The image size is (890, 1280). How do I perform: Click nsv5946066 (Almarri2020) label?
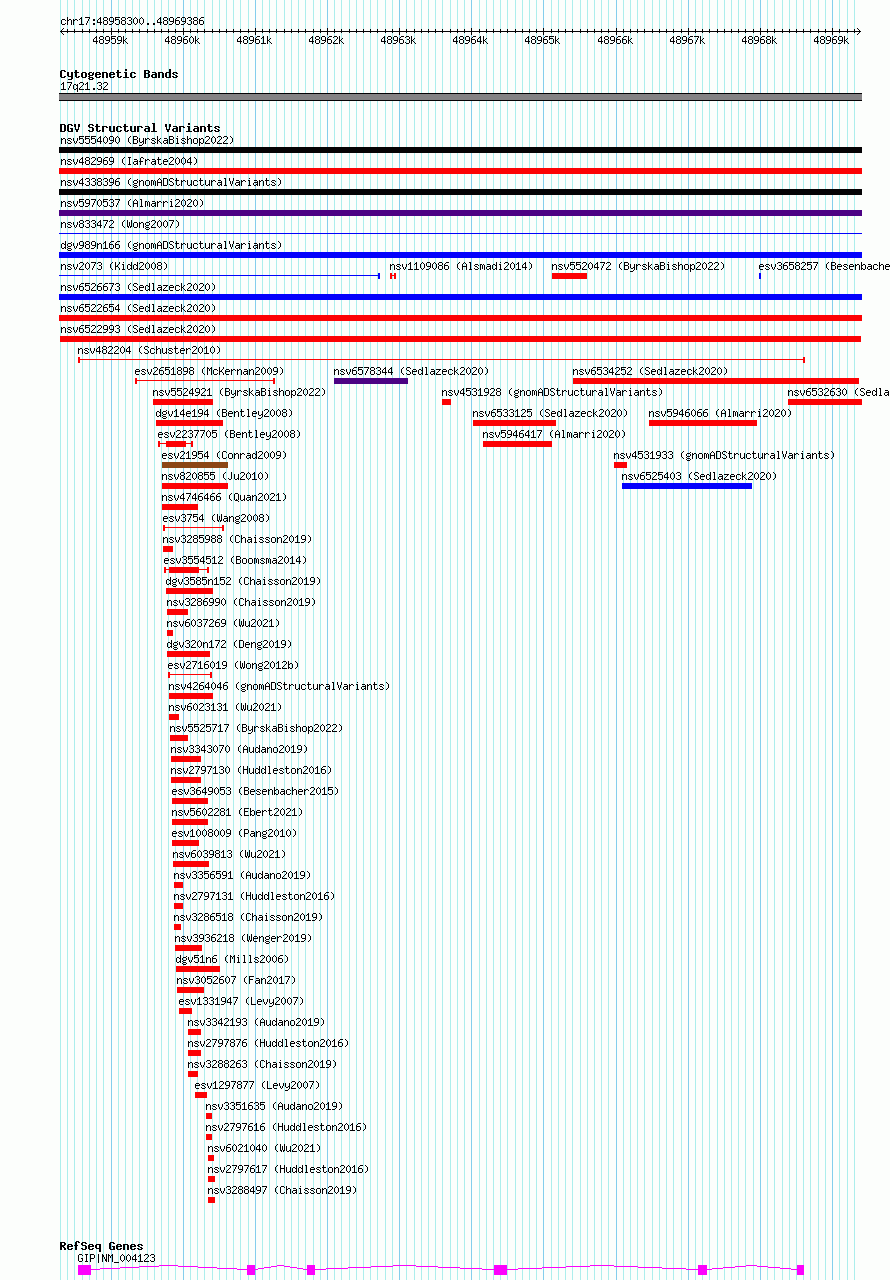tap(721, 413)
